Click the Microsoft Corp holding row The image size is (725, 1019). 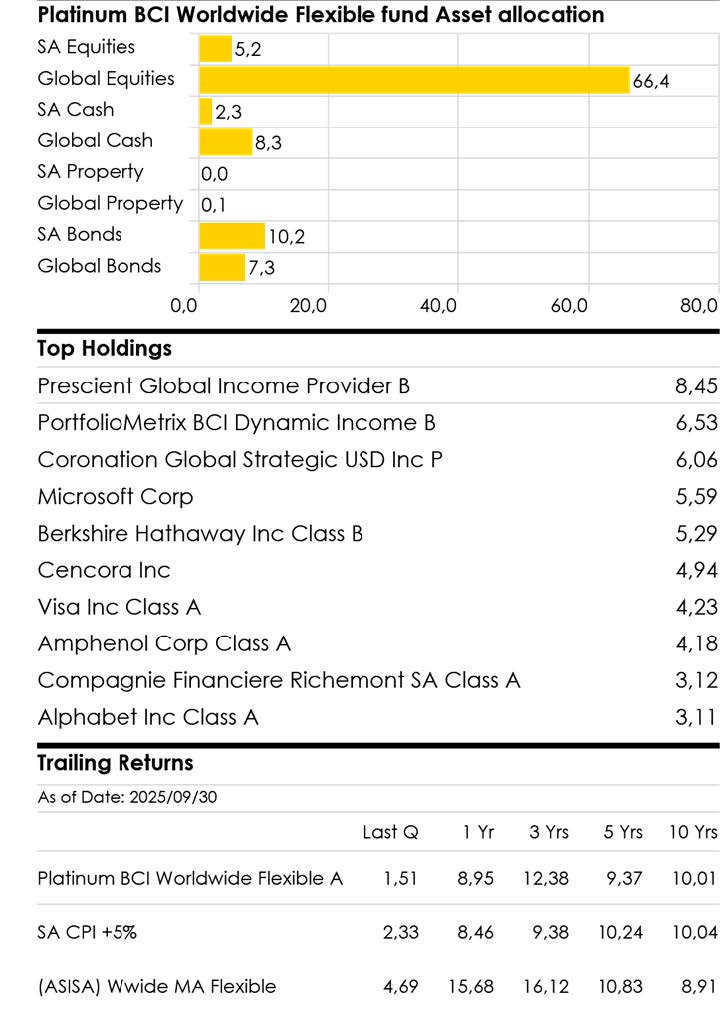(x=377, y=497)
